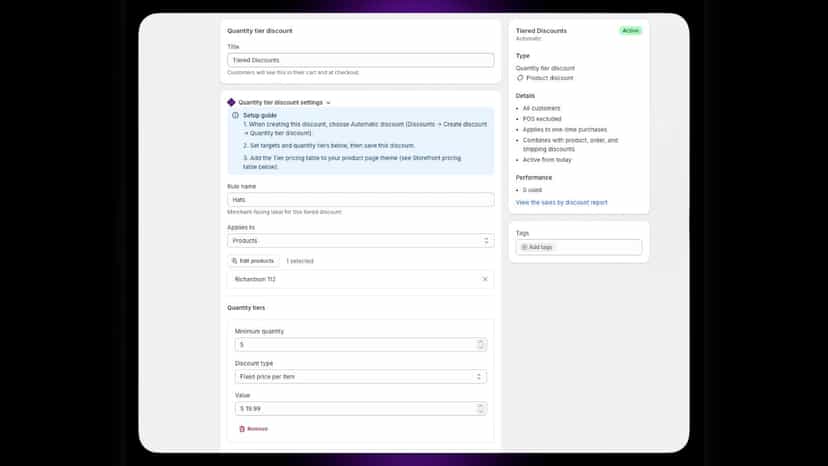The width and height of the screenshot is (828, 466).
Task: Click the Add tags icon
Action: 524,247
